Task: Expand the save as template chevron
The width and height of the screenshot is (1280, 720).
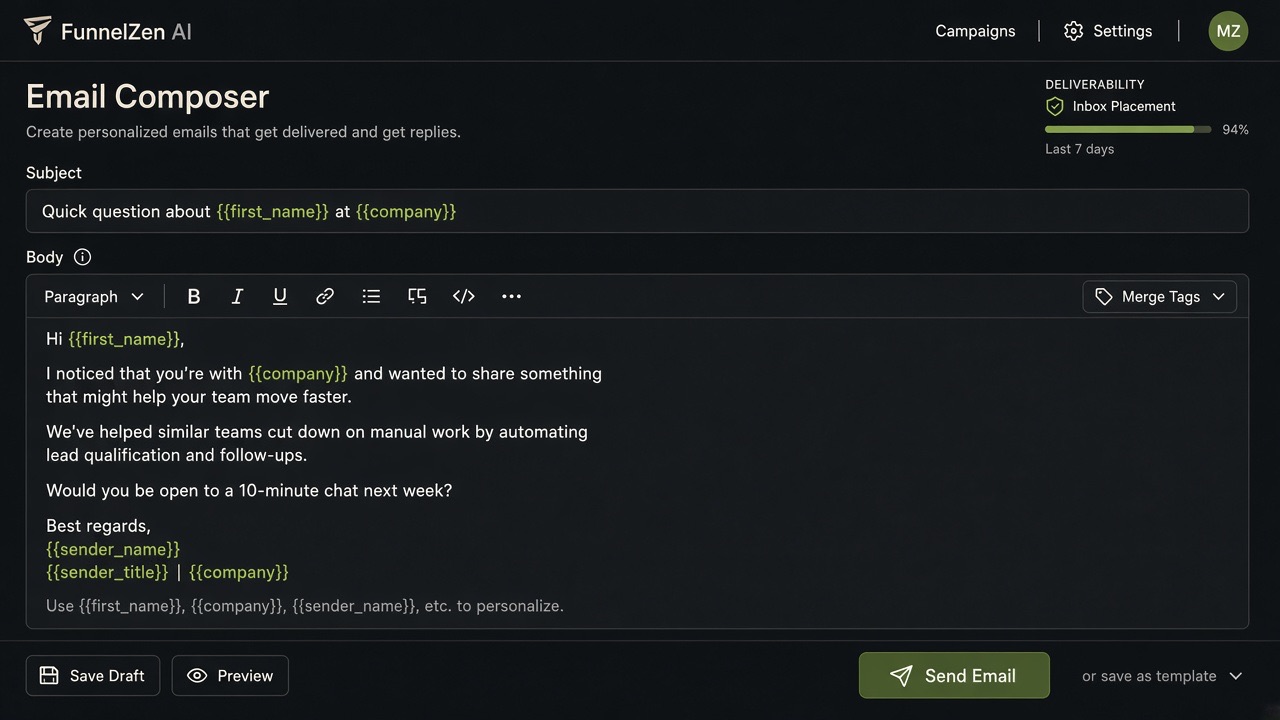Action: click(x=1236, y=676)
